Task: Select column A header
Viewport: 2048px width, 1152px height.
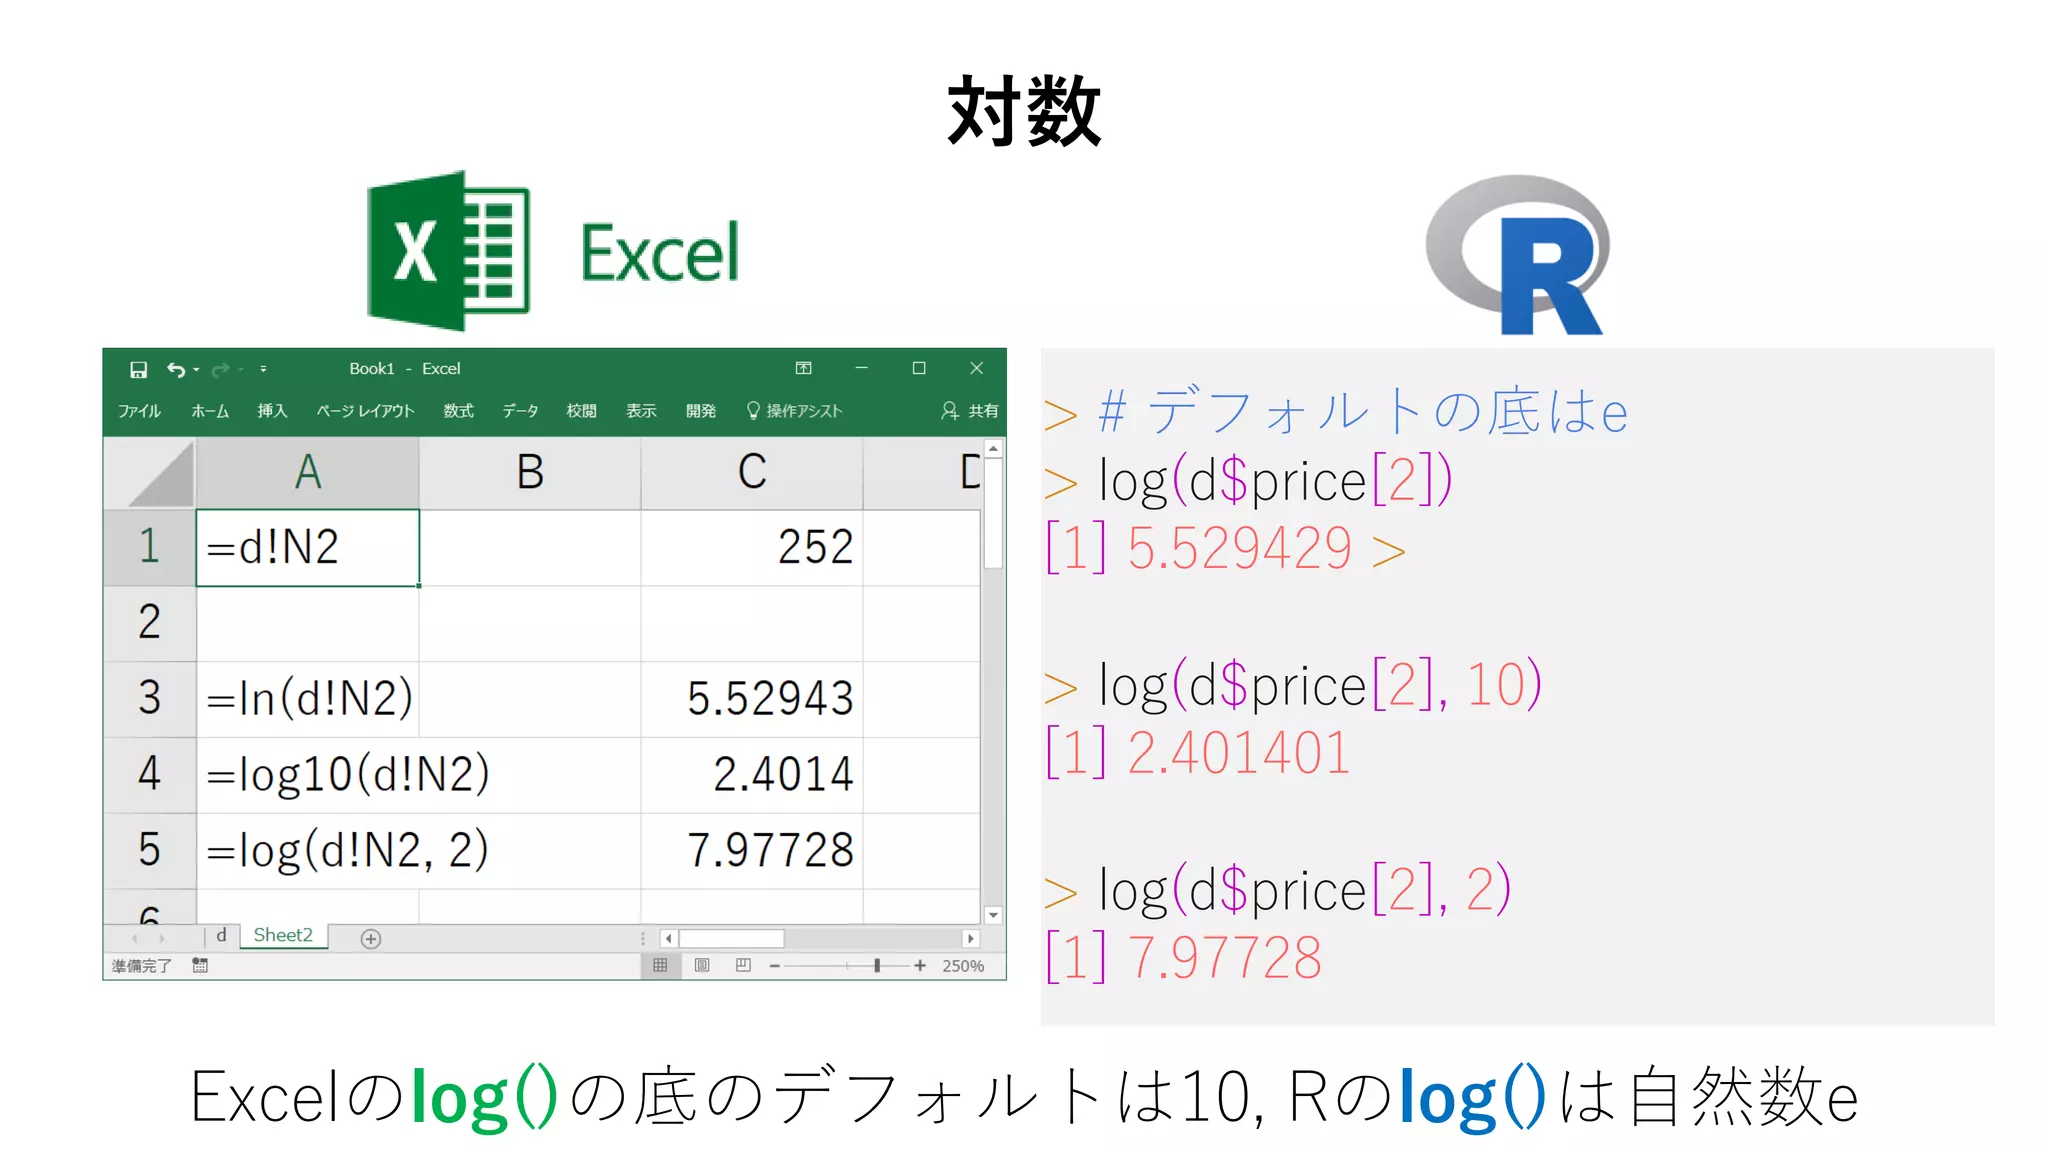Action: [x=308, y=473]
